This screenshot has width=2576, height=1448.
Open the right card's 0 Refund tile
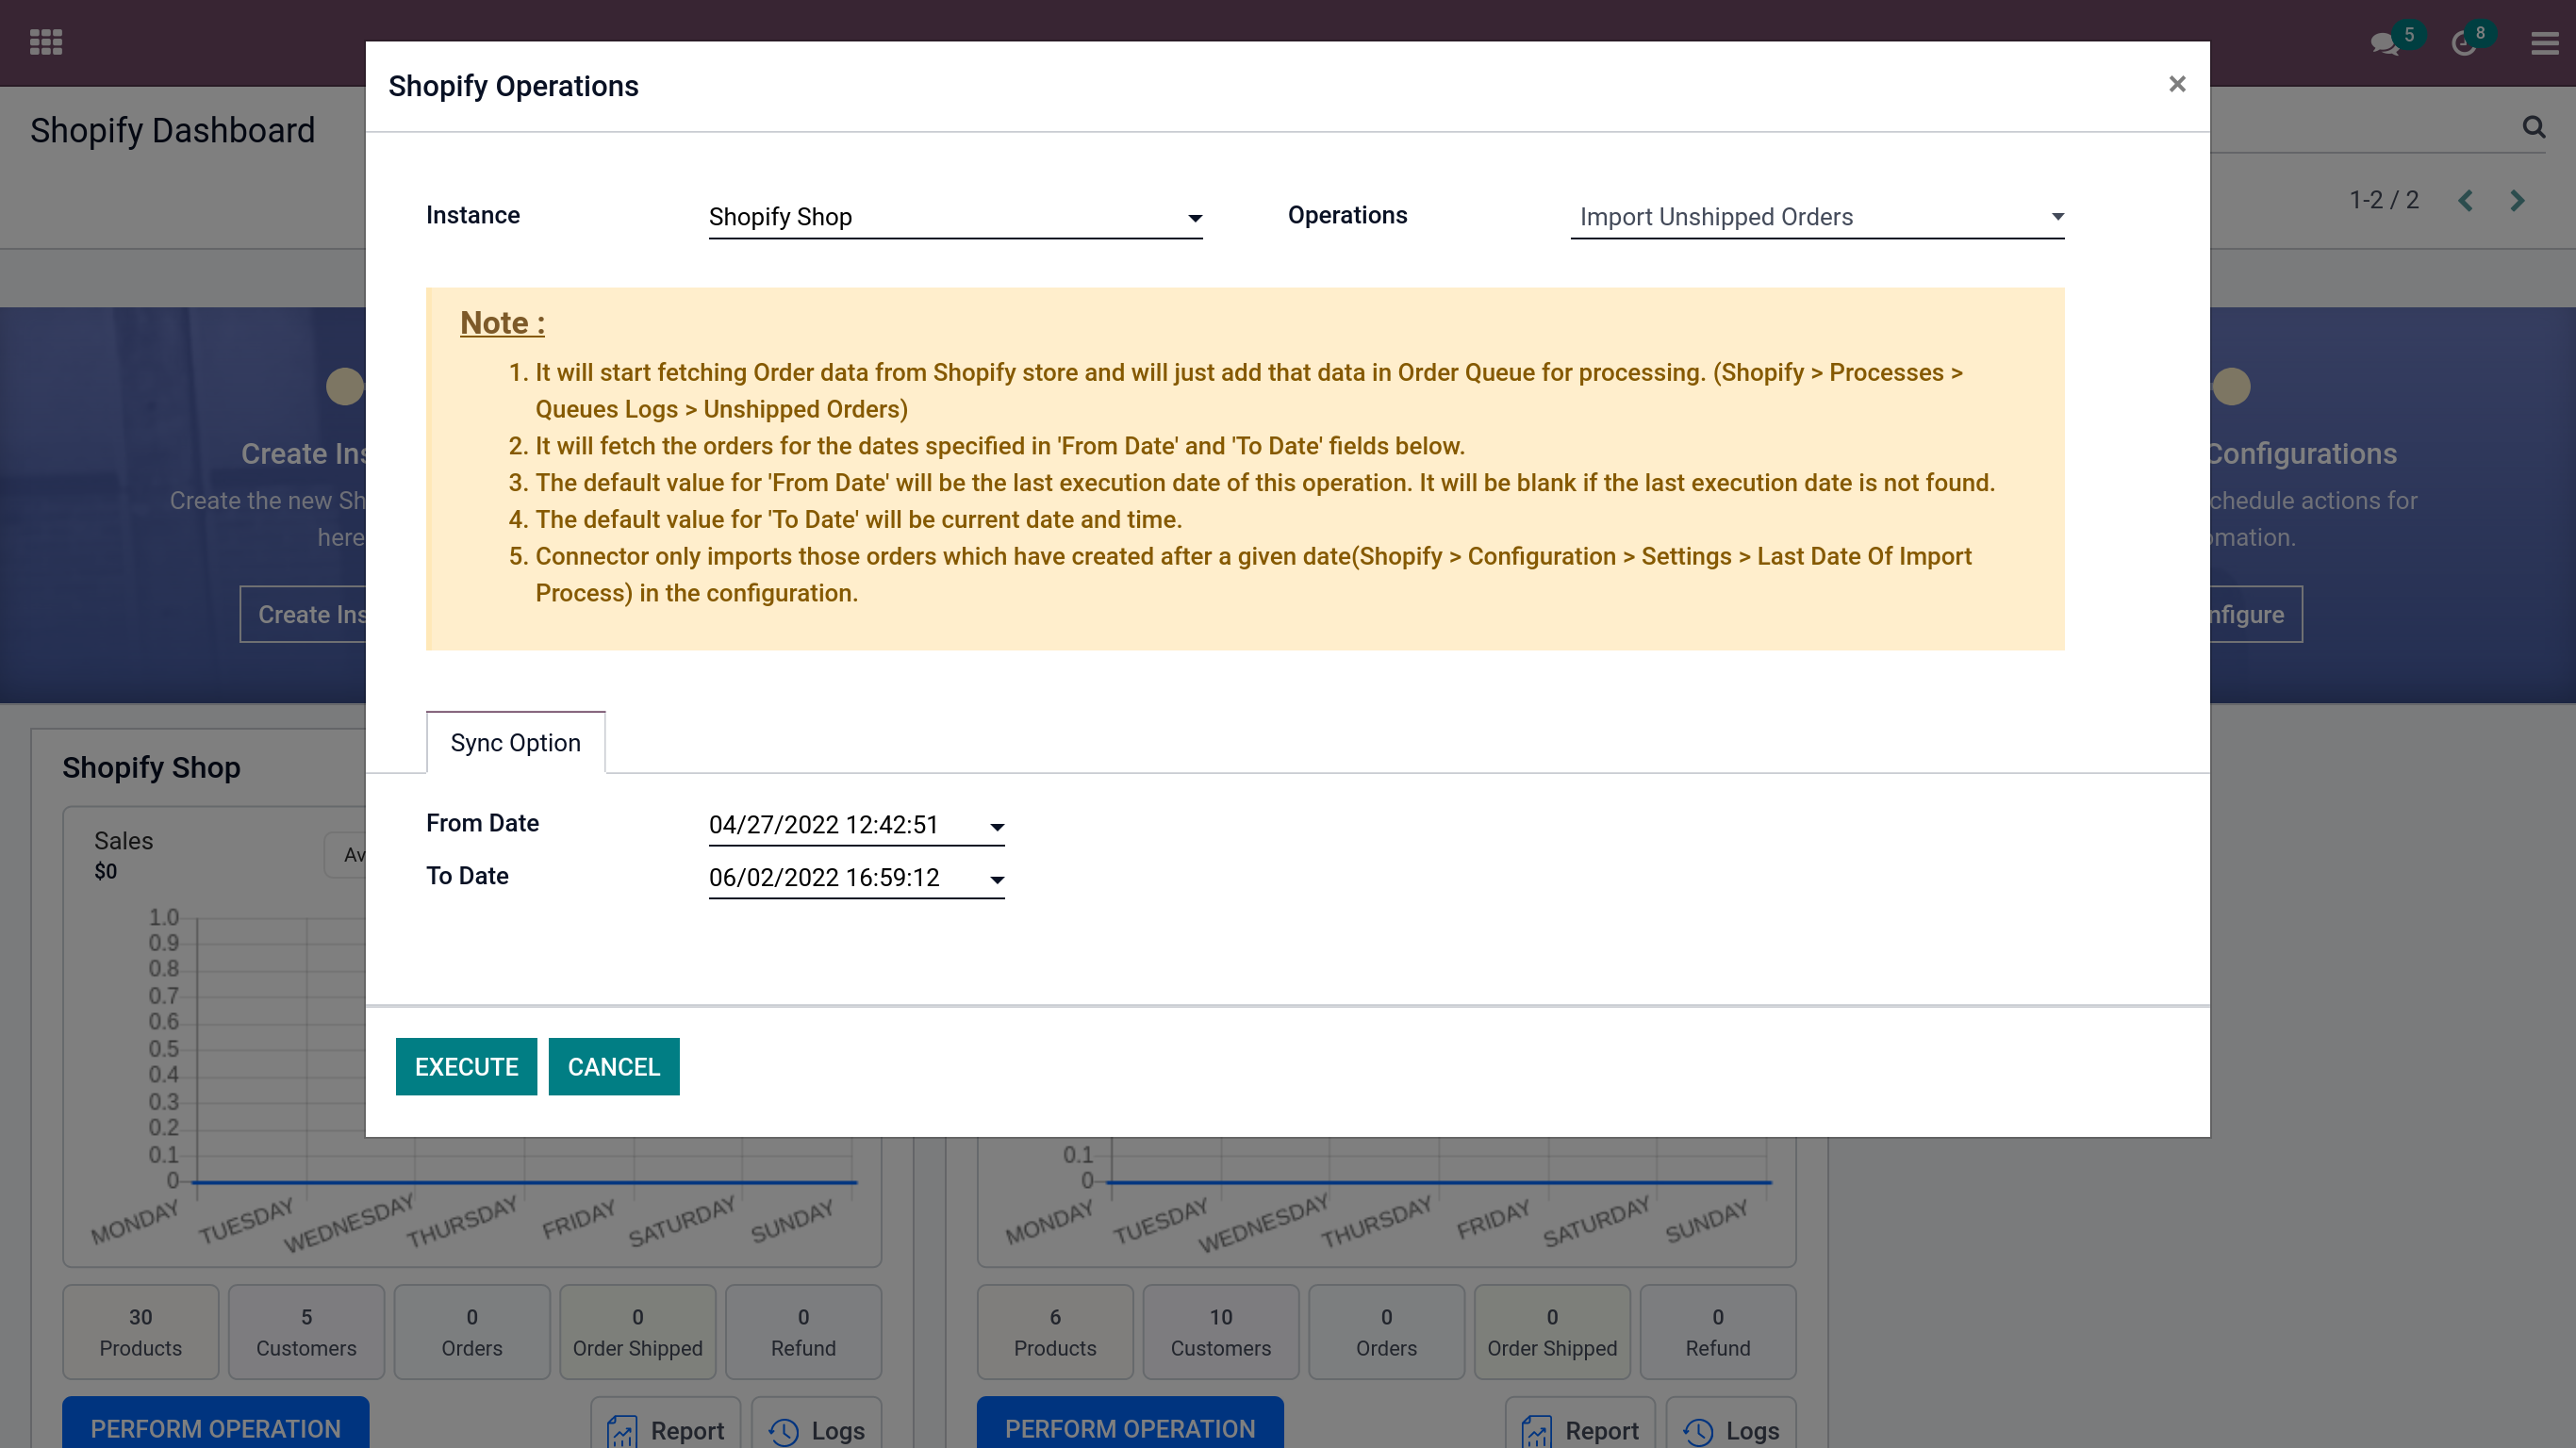[x=1718, y=1332]
